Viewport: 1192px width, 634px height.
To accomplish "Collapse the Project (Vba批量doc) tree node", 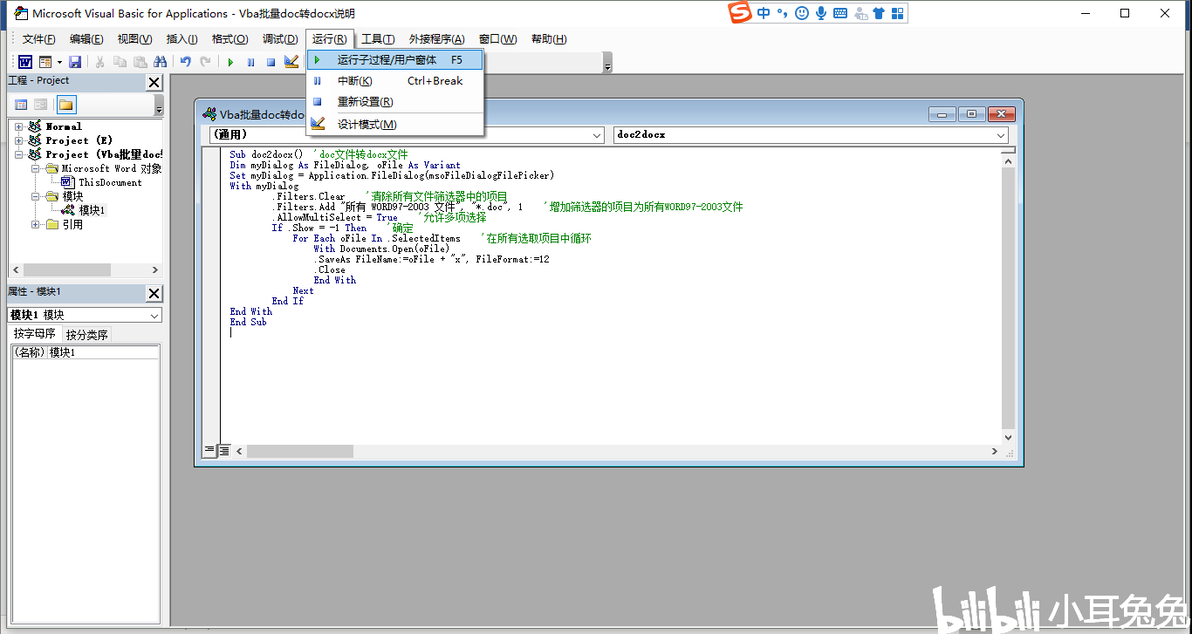I will pyautogui.click(x=19, y=154).
